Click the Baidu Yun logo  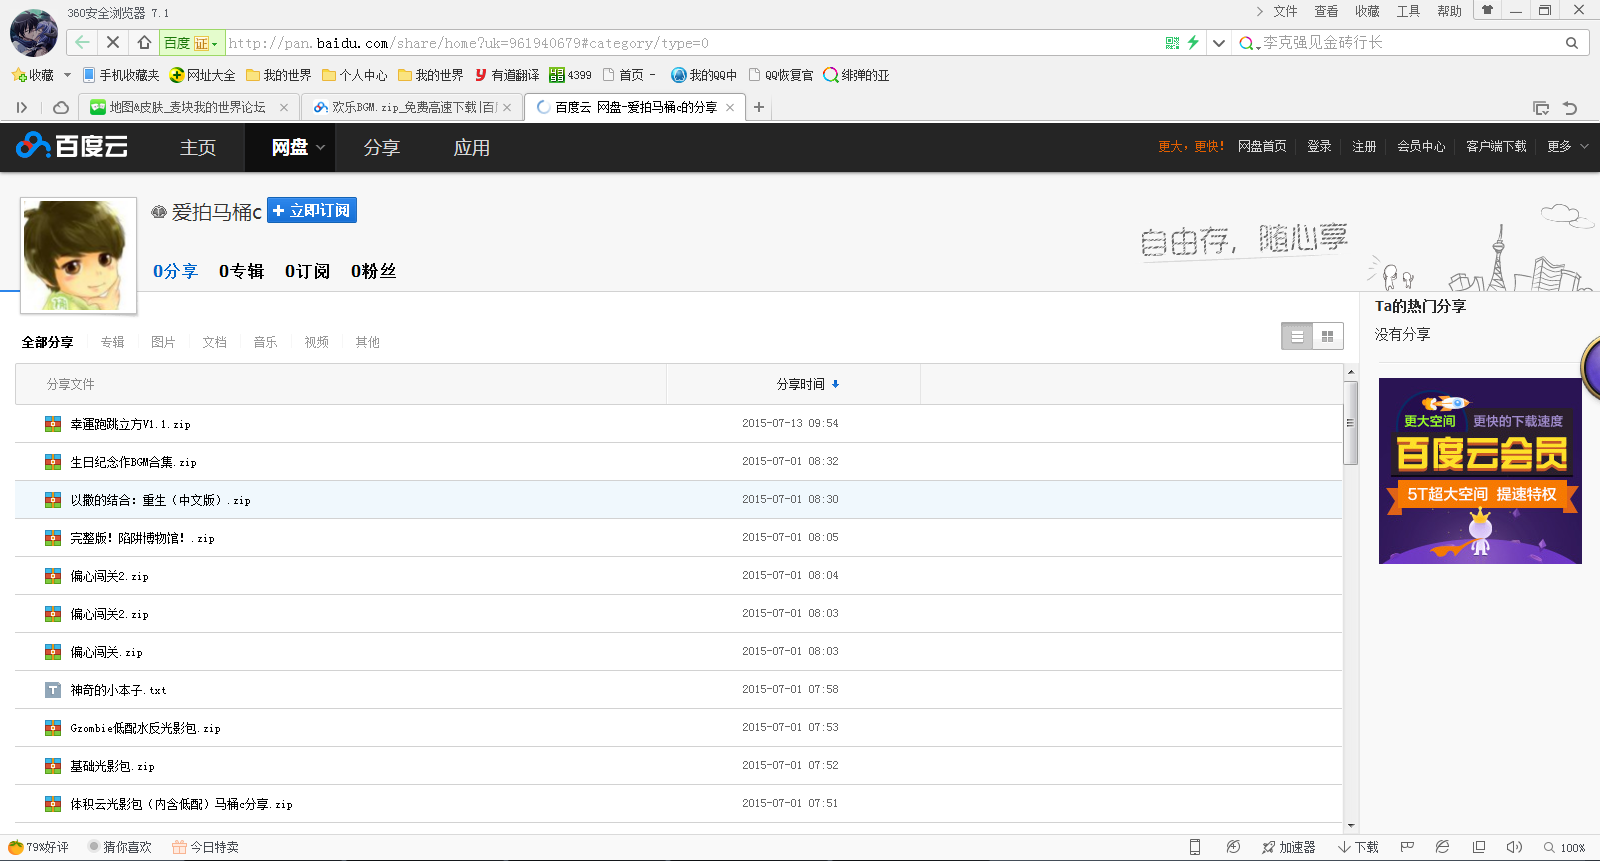point(72,146)
